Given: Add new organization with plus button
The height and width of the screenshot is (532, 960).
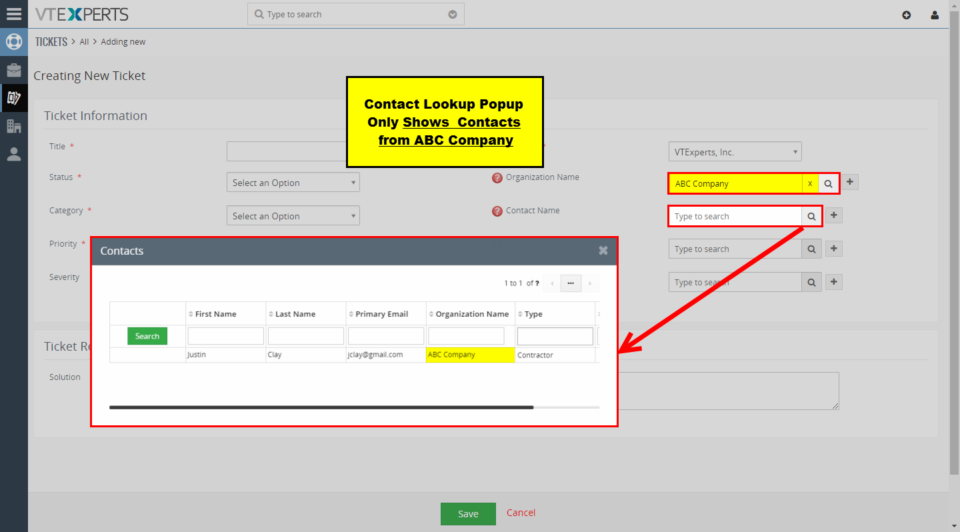Looking at the screenshot, I should click(x=850, y=182).
